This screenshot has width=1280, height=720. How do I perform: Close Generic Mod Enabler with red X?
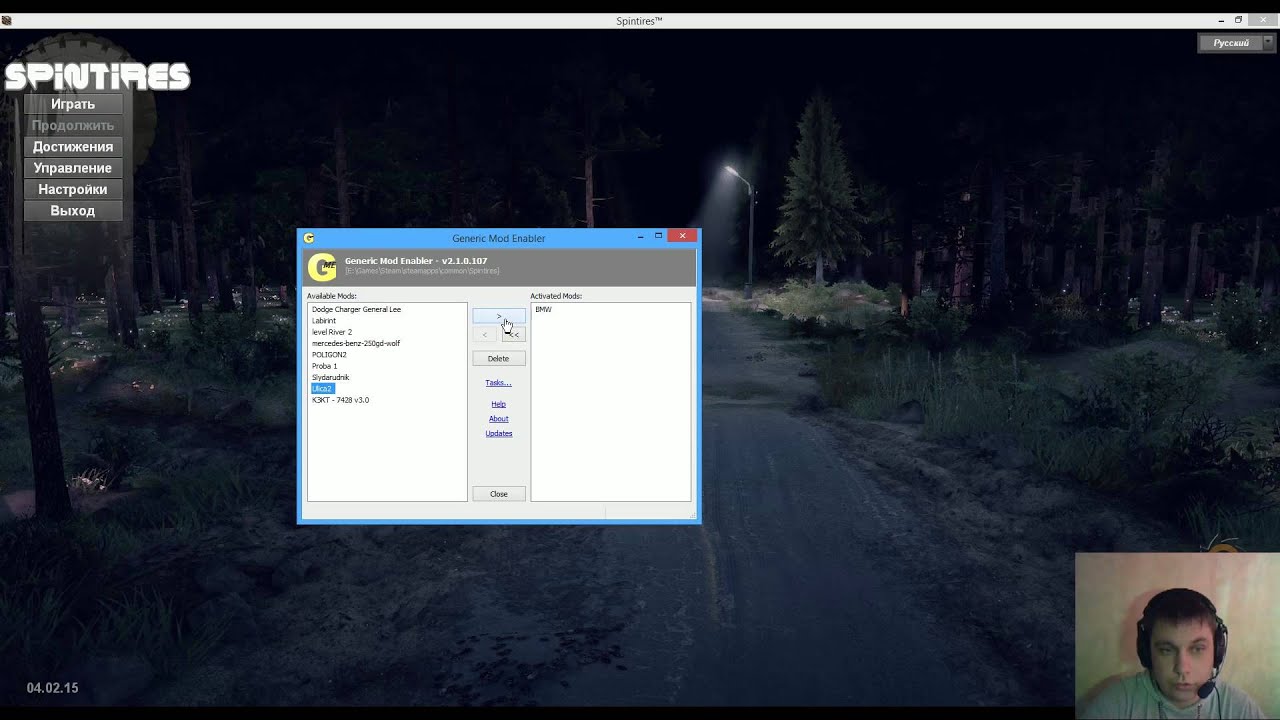(682, 236)
